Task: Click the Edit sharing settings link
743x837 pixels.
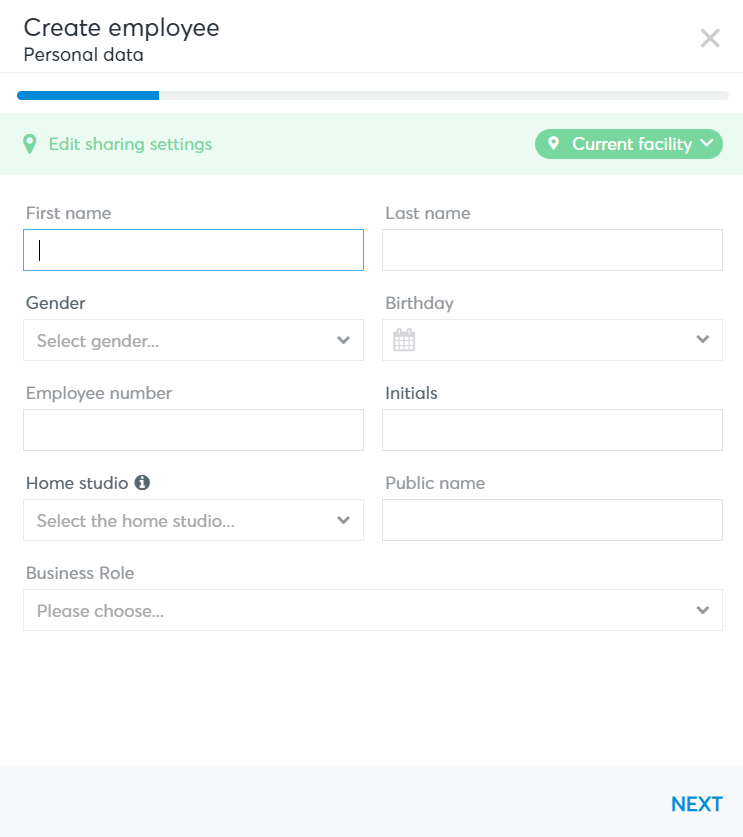Action: (130, 144)
